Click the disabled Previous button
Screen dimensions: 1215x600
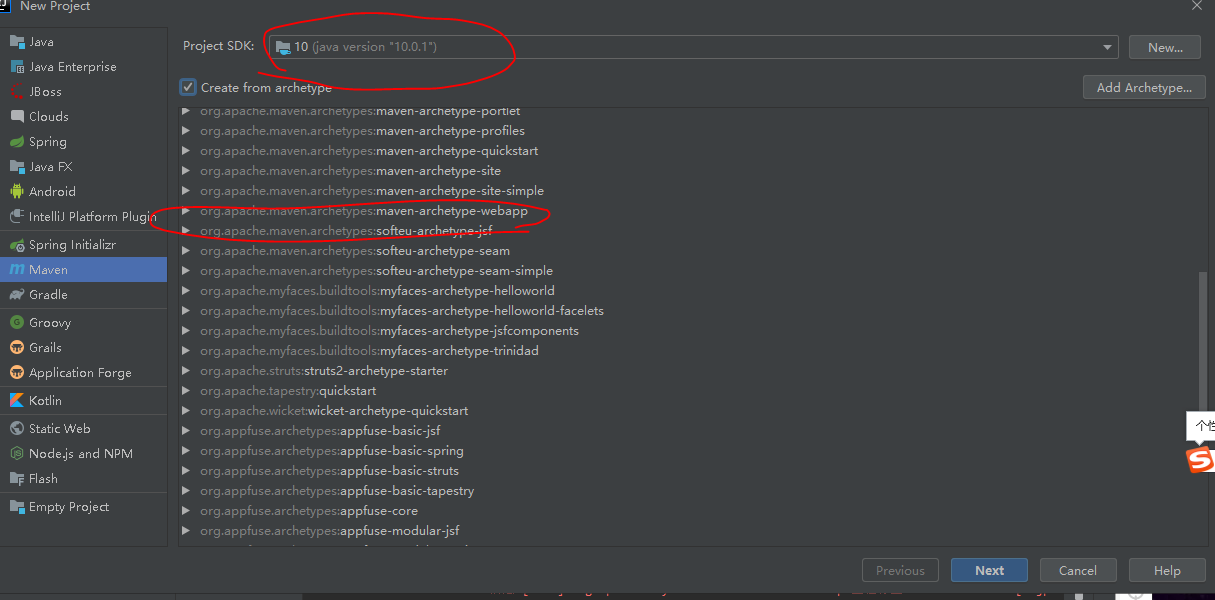point(900,570)
